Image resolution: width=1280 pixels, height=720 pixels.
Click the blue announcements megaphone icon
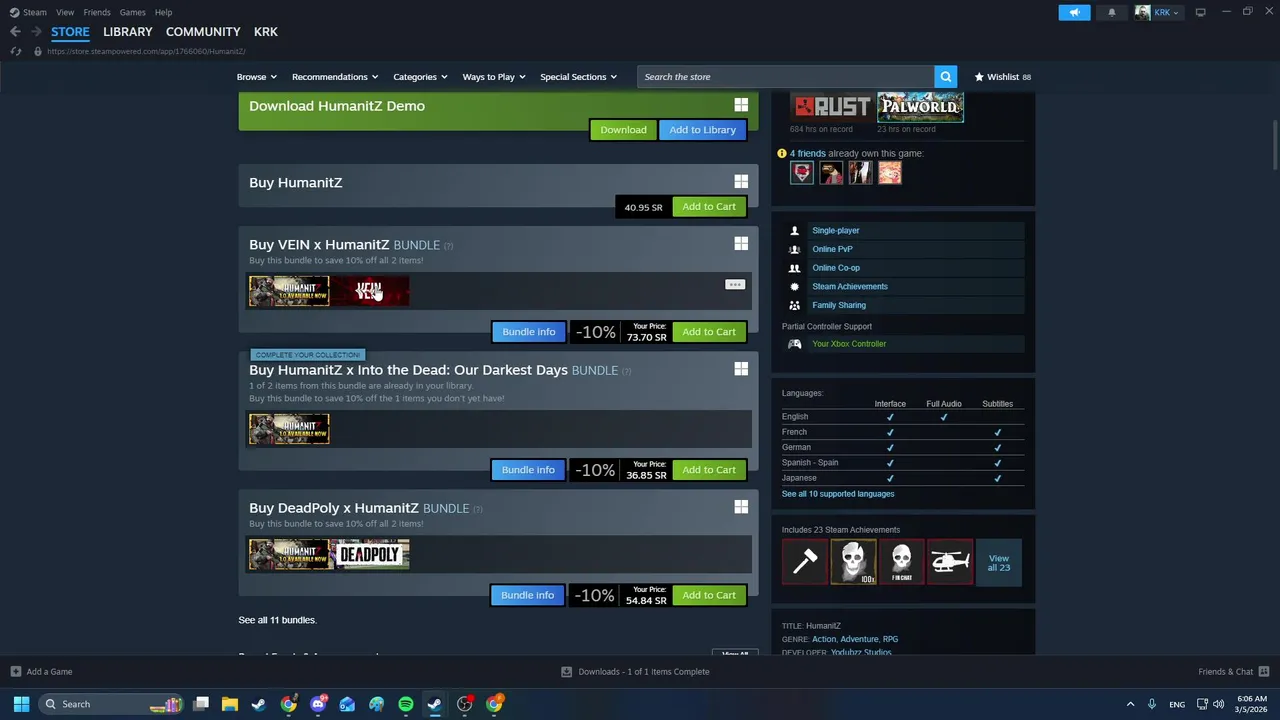click(1074, 12)
